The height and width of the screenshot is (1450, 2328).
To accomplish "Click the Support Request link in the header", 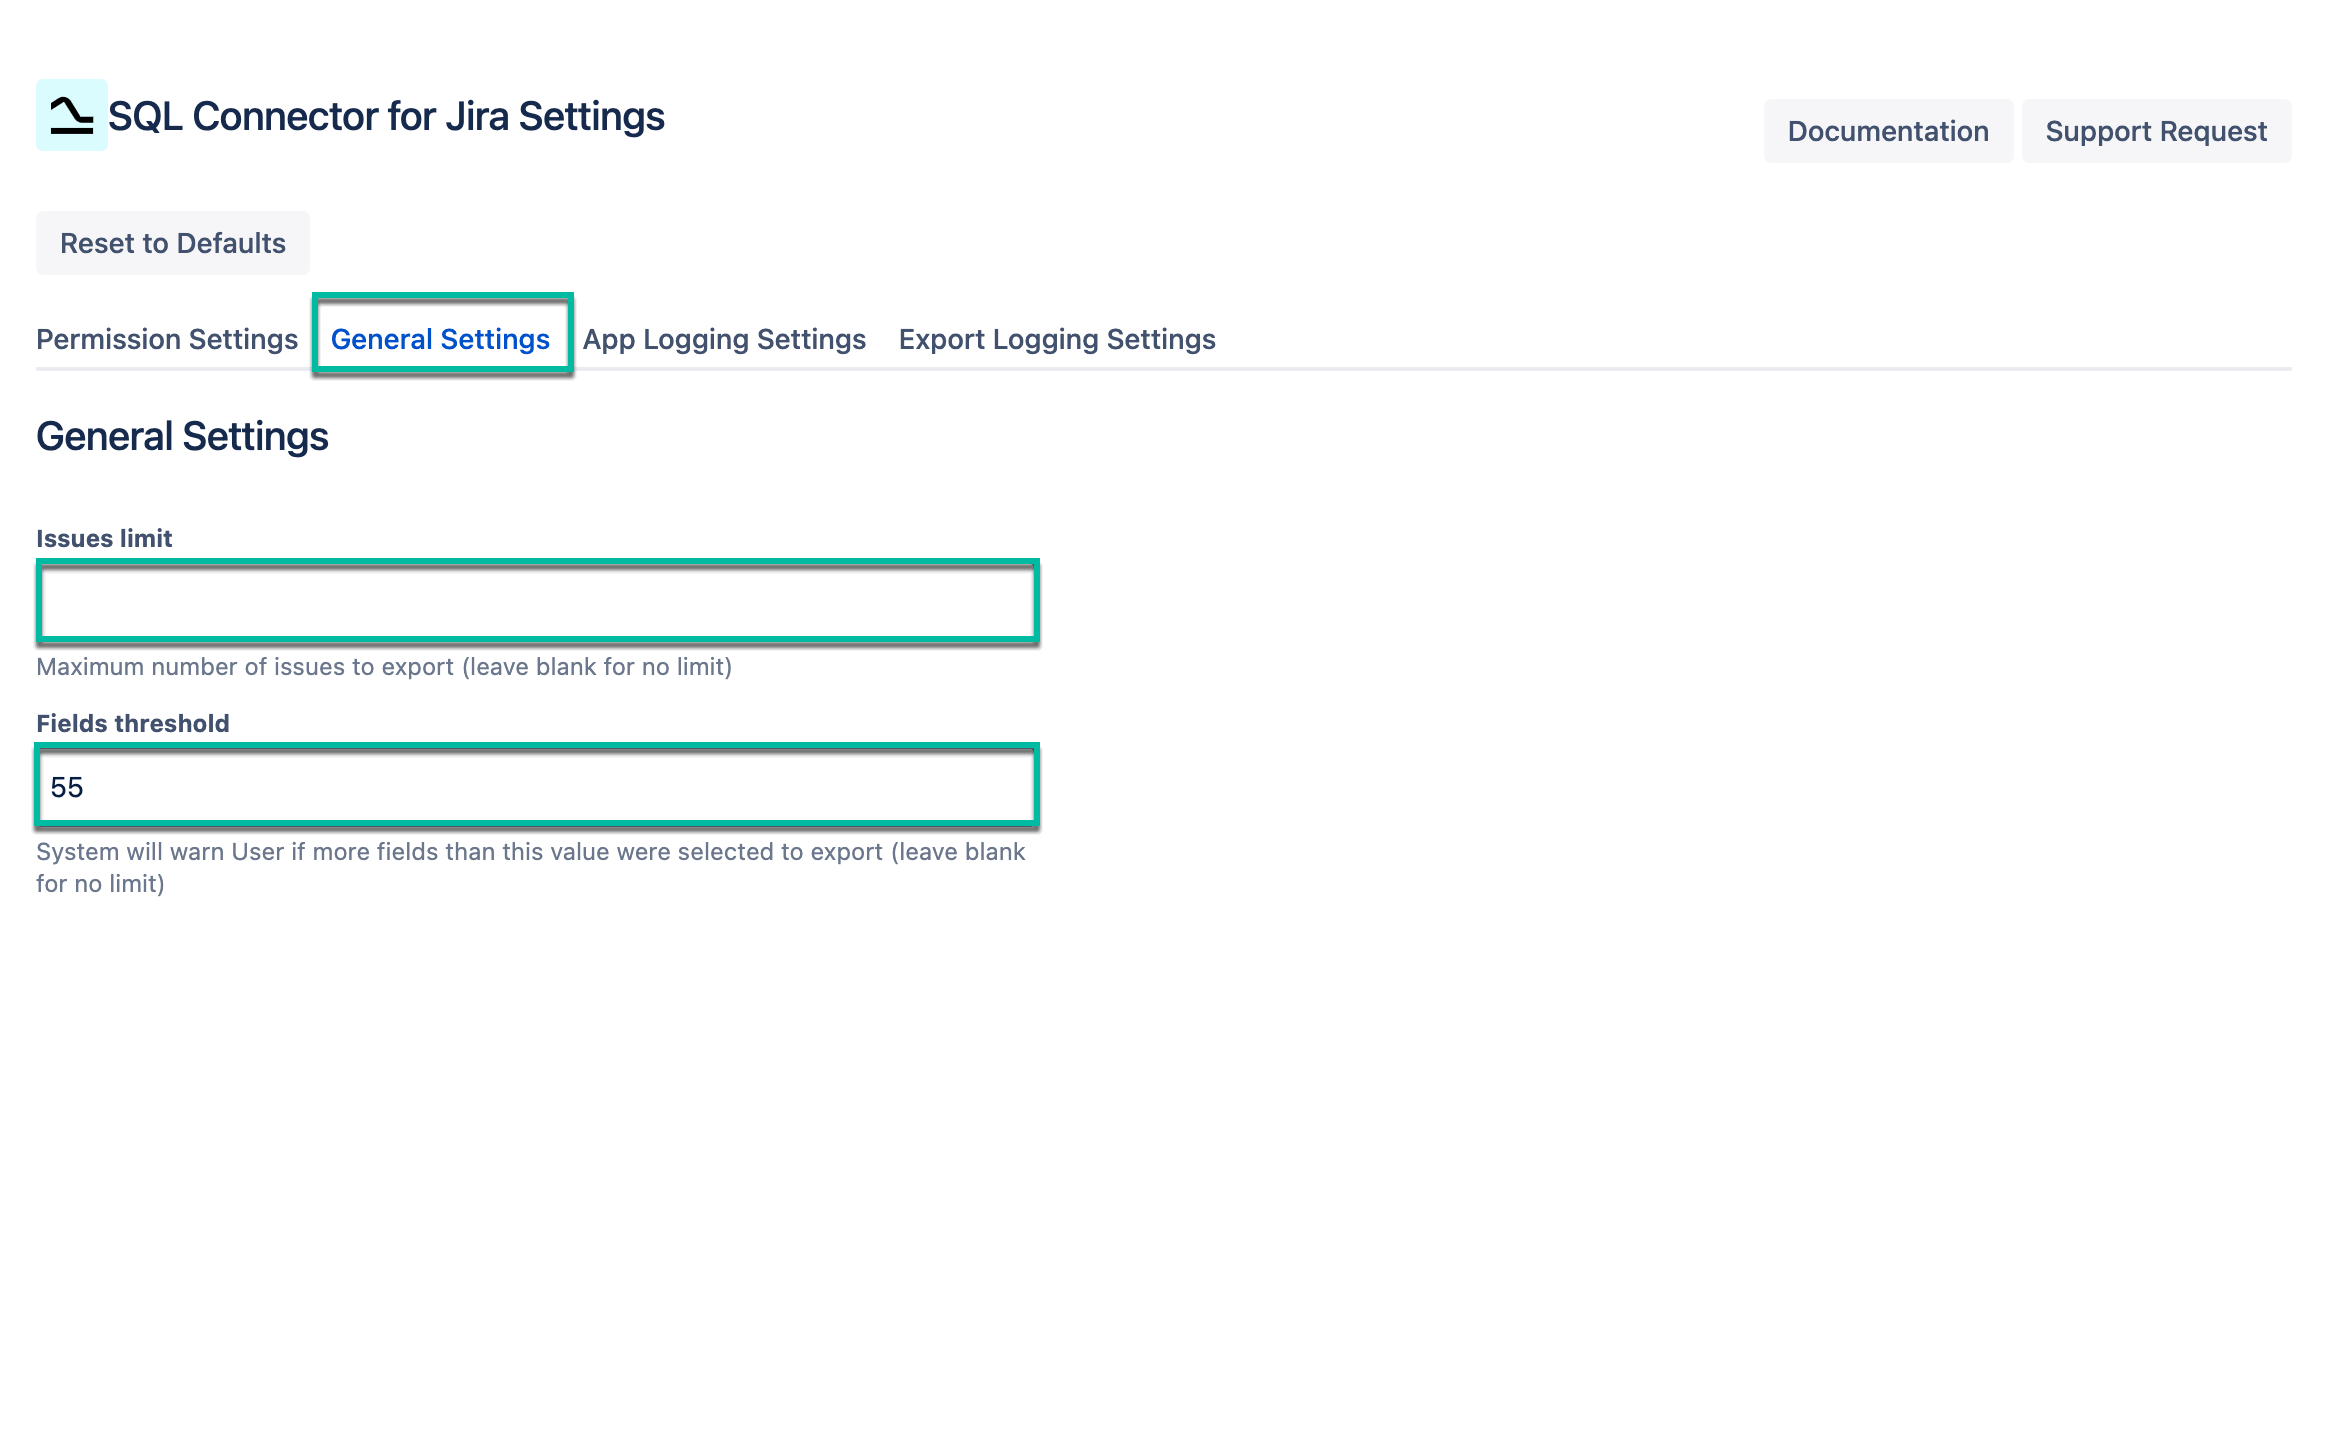I will pyautogui.click(x=2156, y=130).
